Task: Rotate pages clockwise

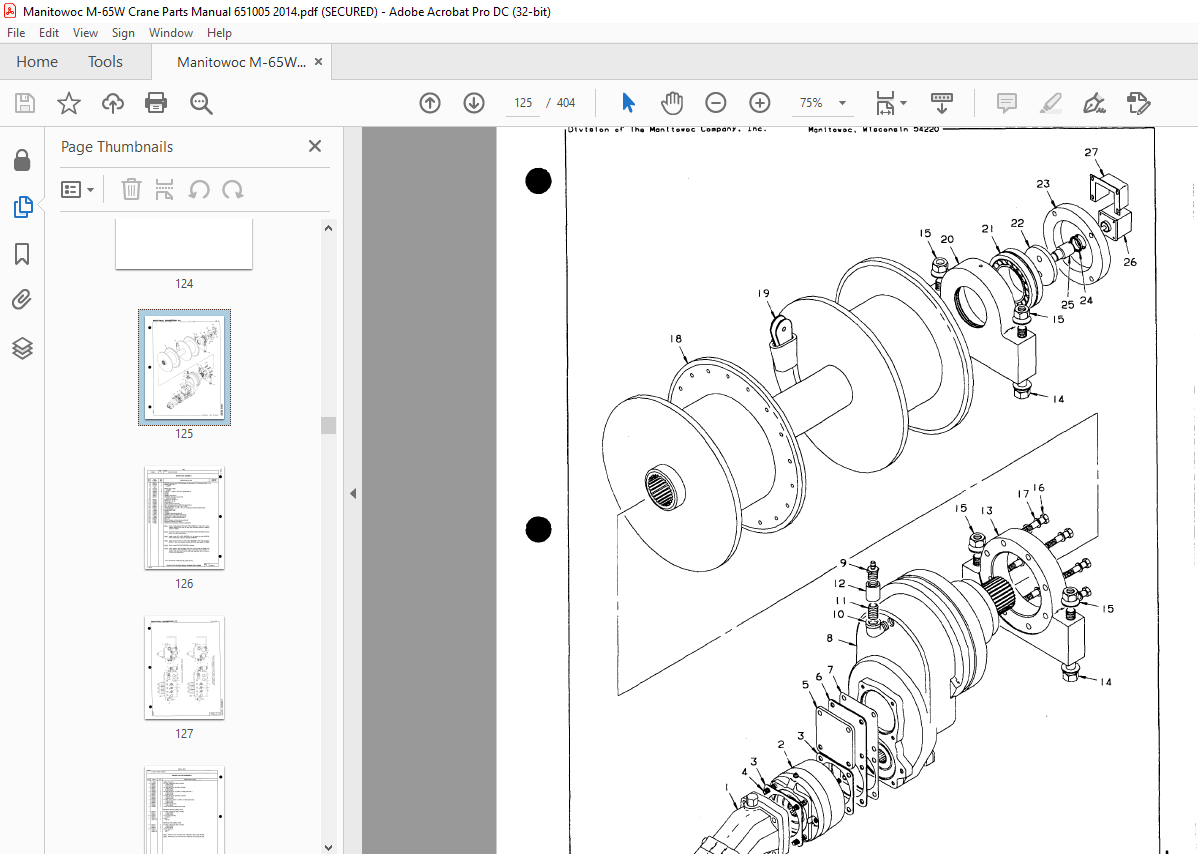Action: coord(233,189)
